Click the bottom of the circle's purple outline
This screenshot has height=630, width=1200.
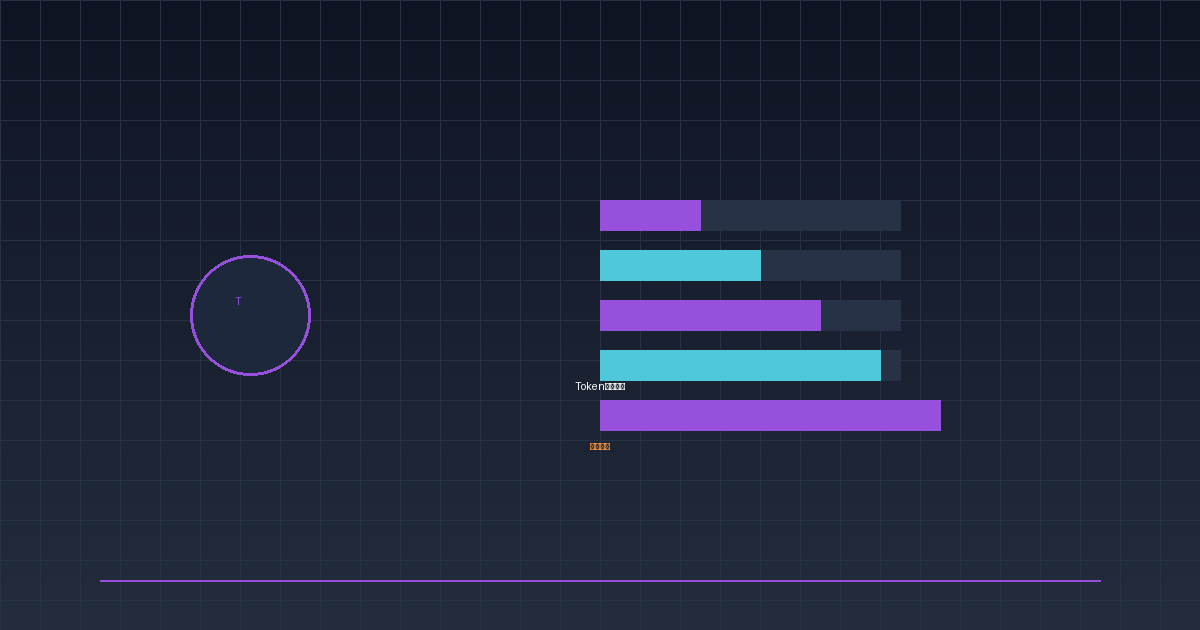point(250,374)
